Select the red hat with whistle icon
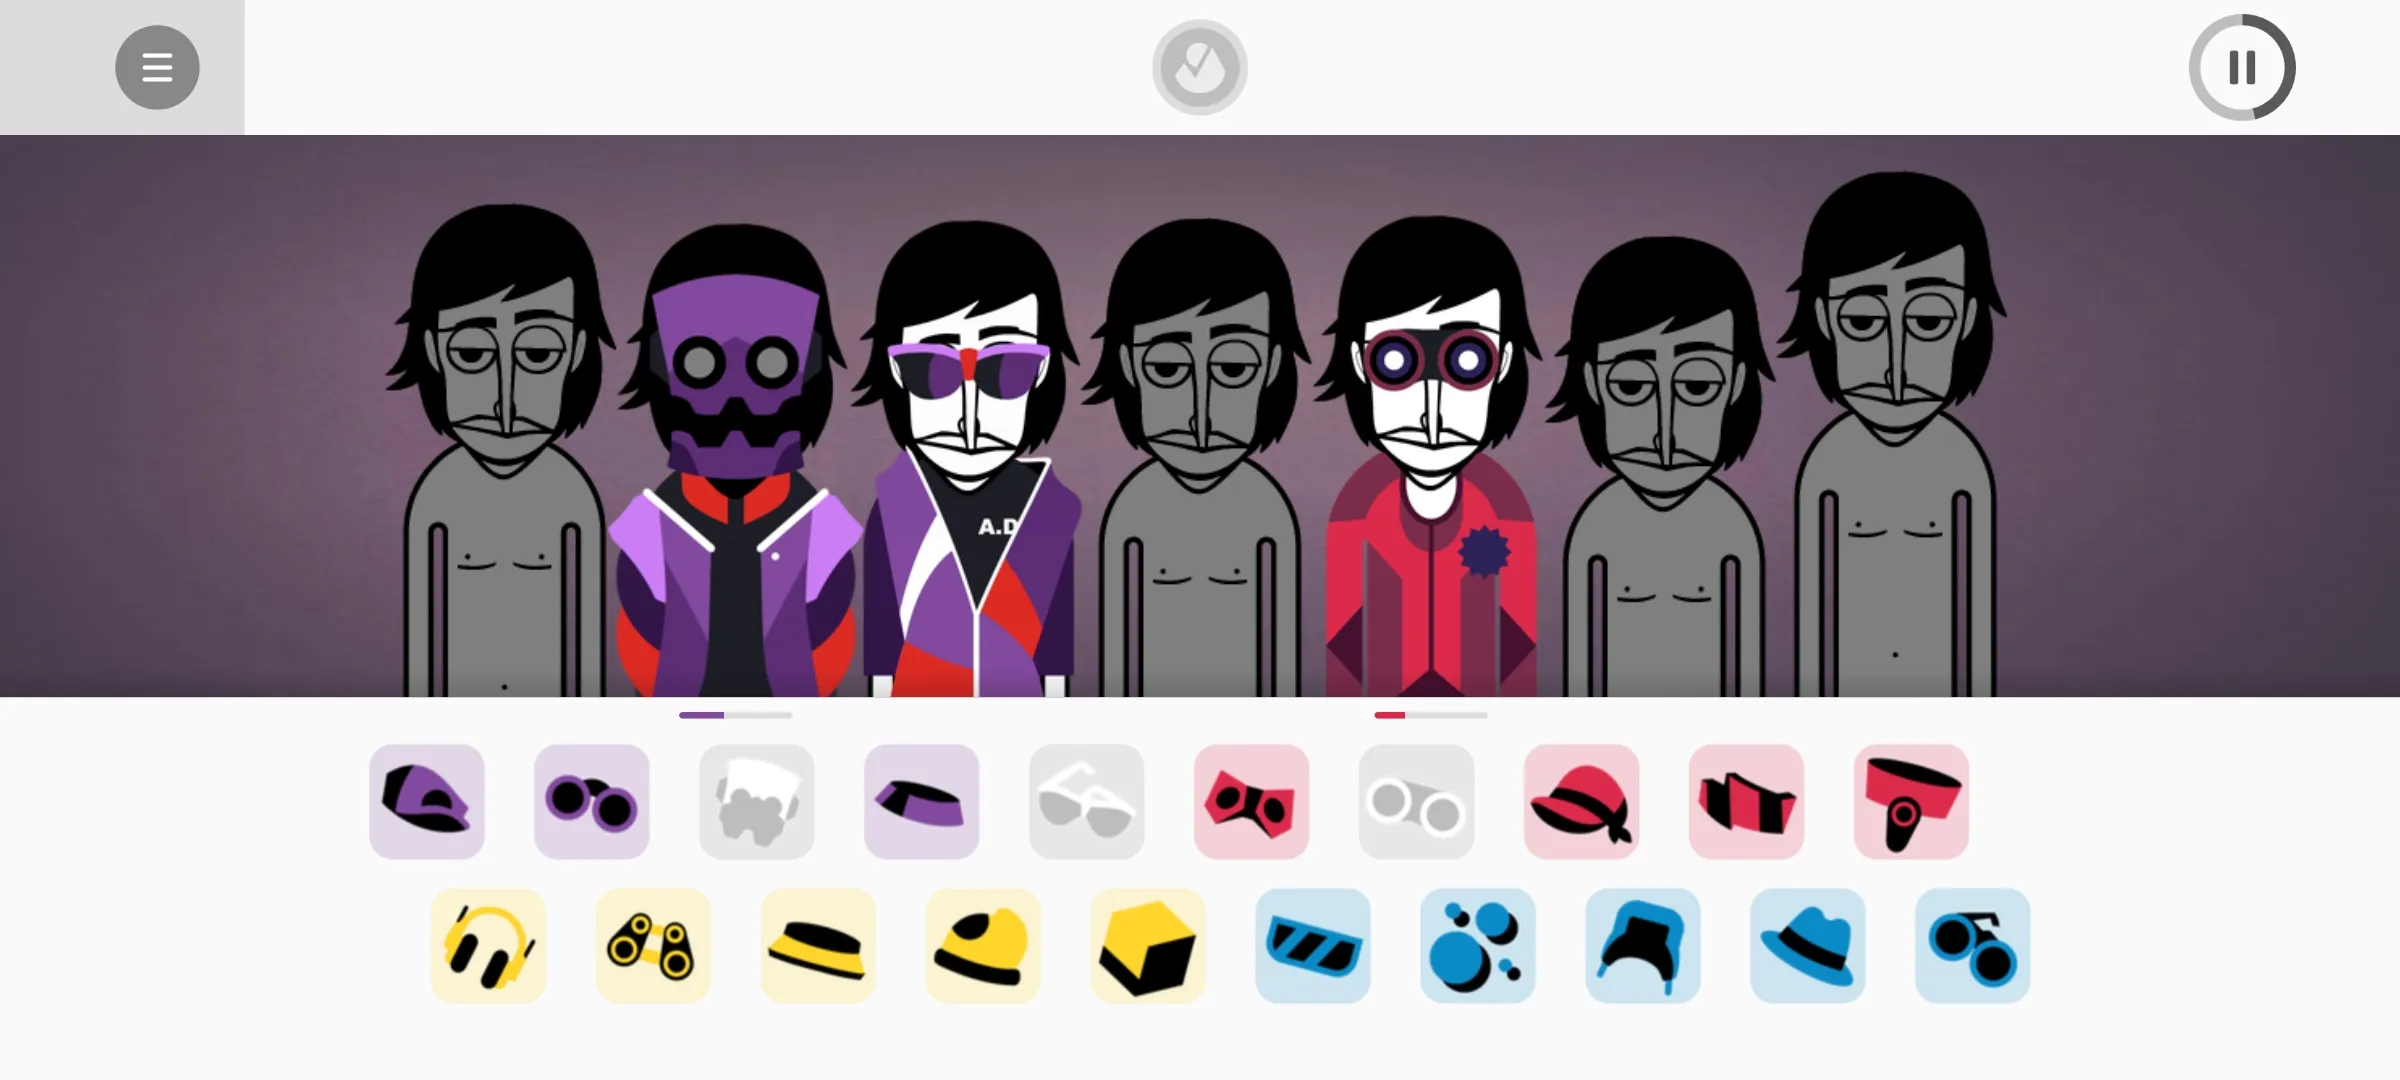The width and height of the screenshot is (2400, 1080). point(1912,801)
